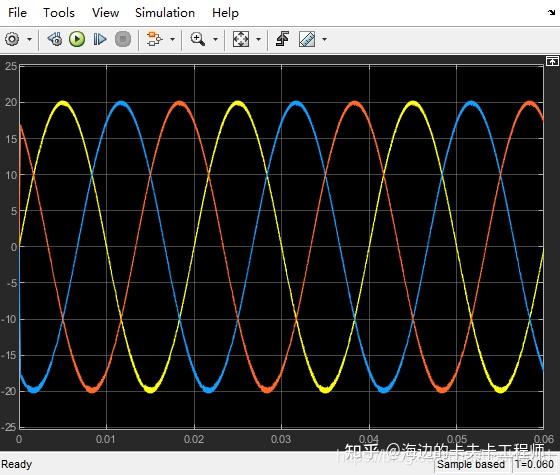Click the Step Forward icon

[x=100, y=39]
